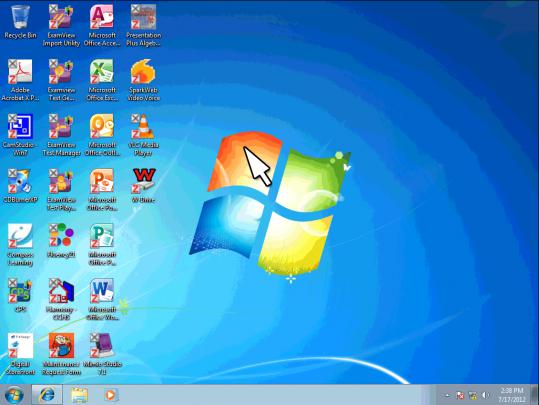Open the Recycle Bin desktop icon
The image size is (539, 405).
click(20, 21)
